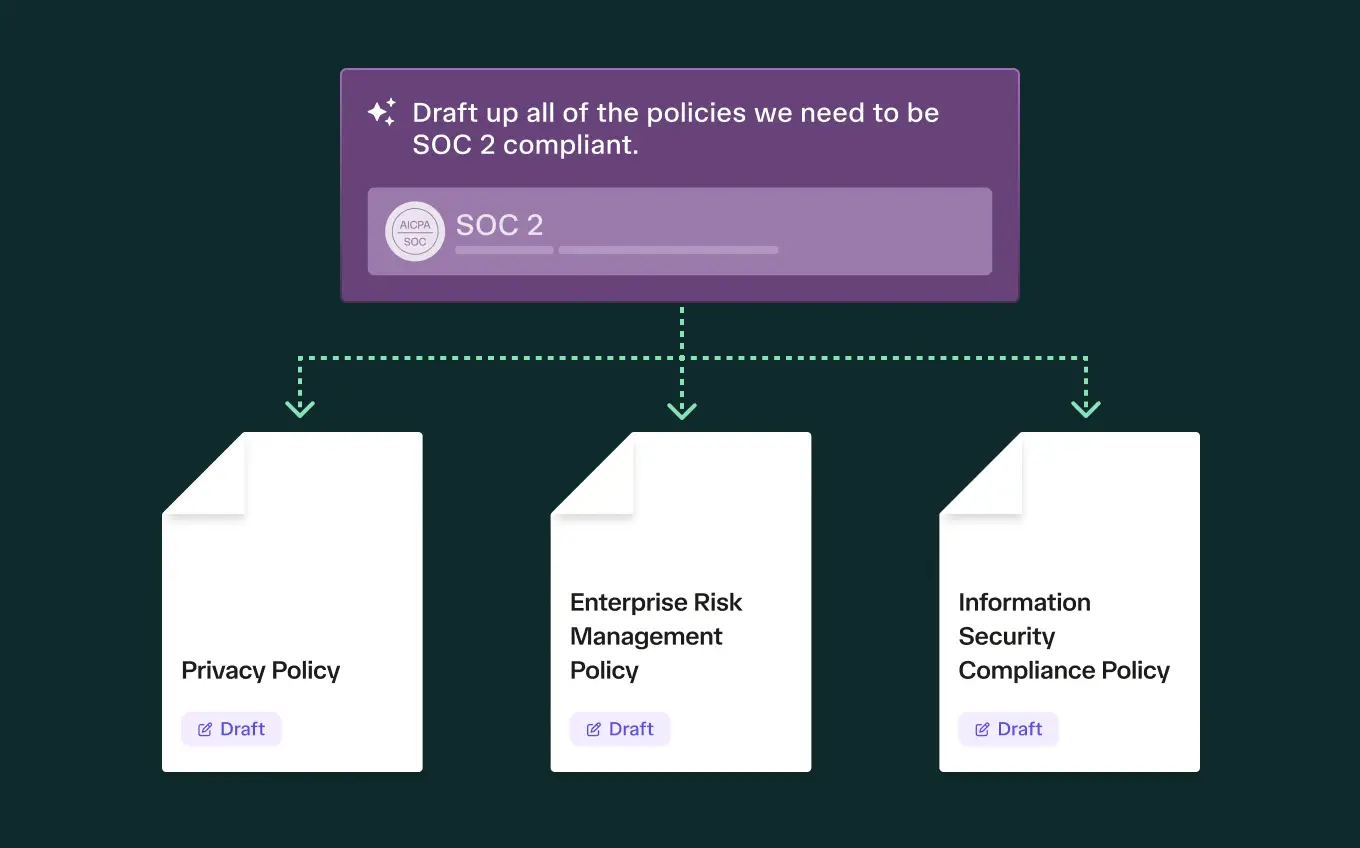Open the Privacy Policy document
This screenshot has height=848, width=1360.
click(x=292, y=602)
